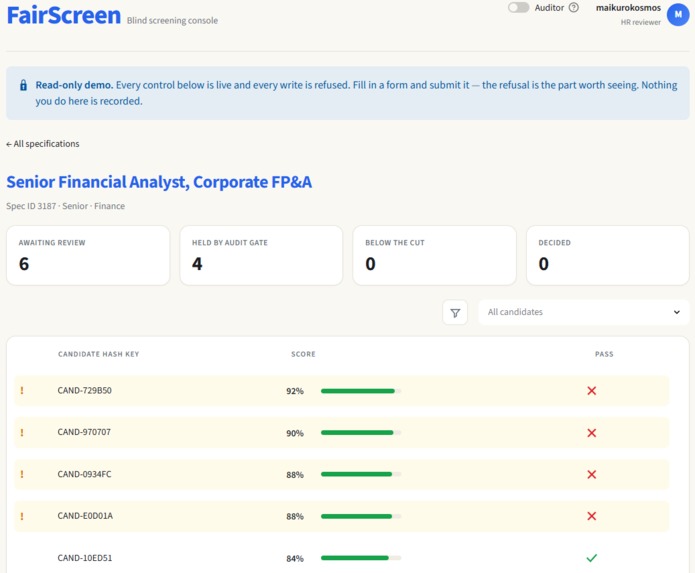Open the Held by Audit Gate card
The width and height of the screenshot is (695, 573).
262,255
